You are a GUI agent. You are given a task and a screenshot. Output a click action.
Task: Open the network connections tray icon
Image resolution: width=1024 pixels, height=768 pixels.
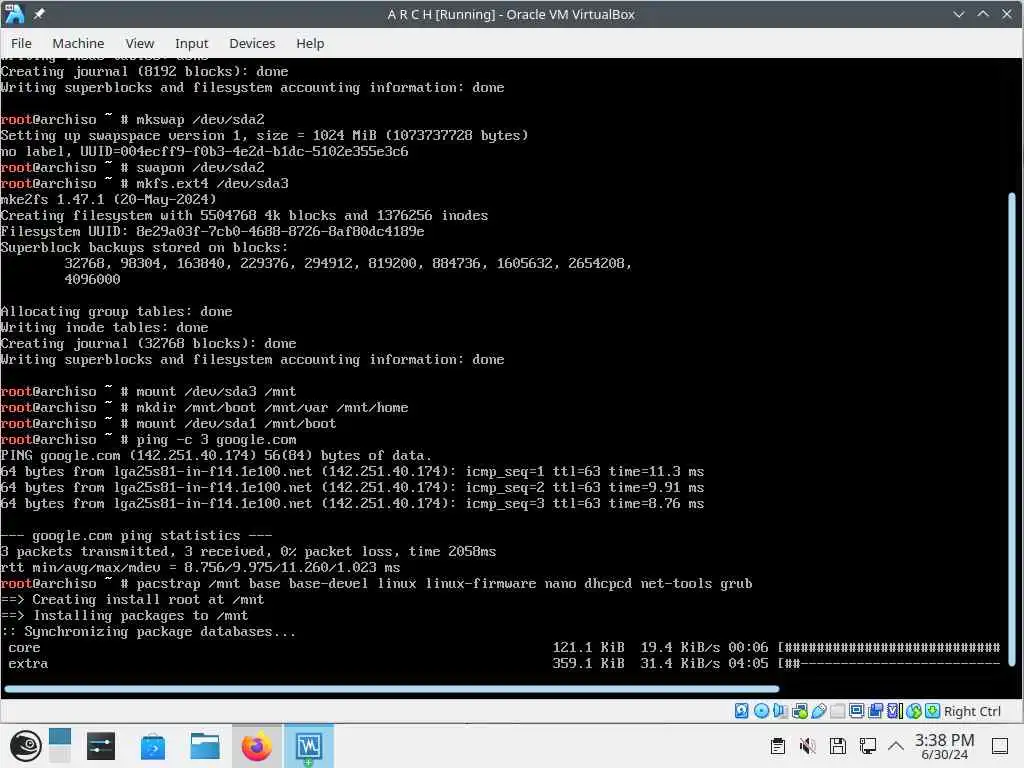coord(868,746)
